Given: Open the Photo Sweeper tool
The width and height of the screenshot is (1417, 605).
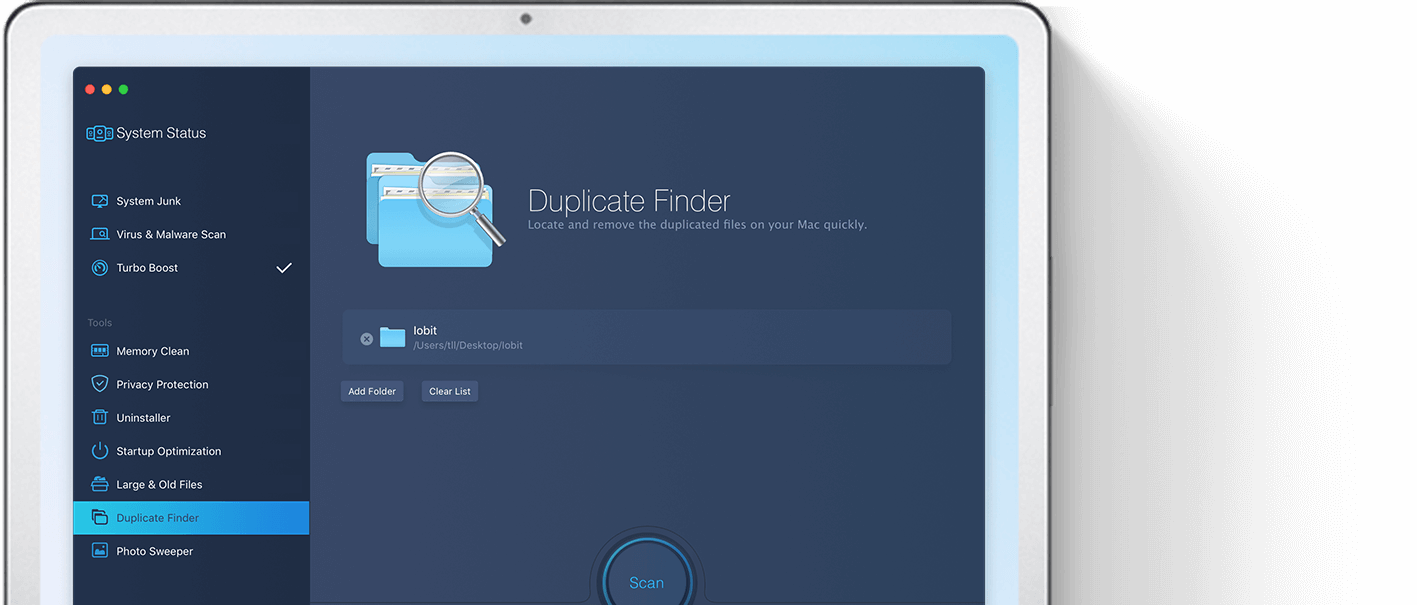Looking at the screenshot, I should [155, 551].
